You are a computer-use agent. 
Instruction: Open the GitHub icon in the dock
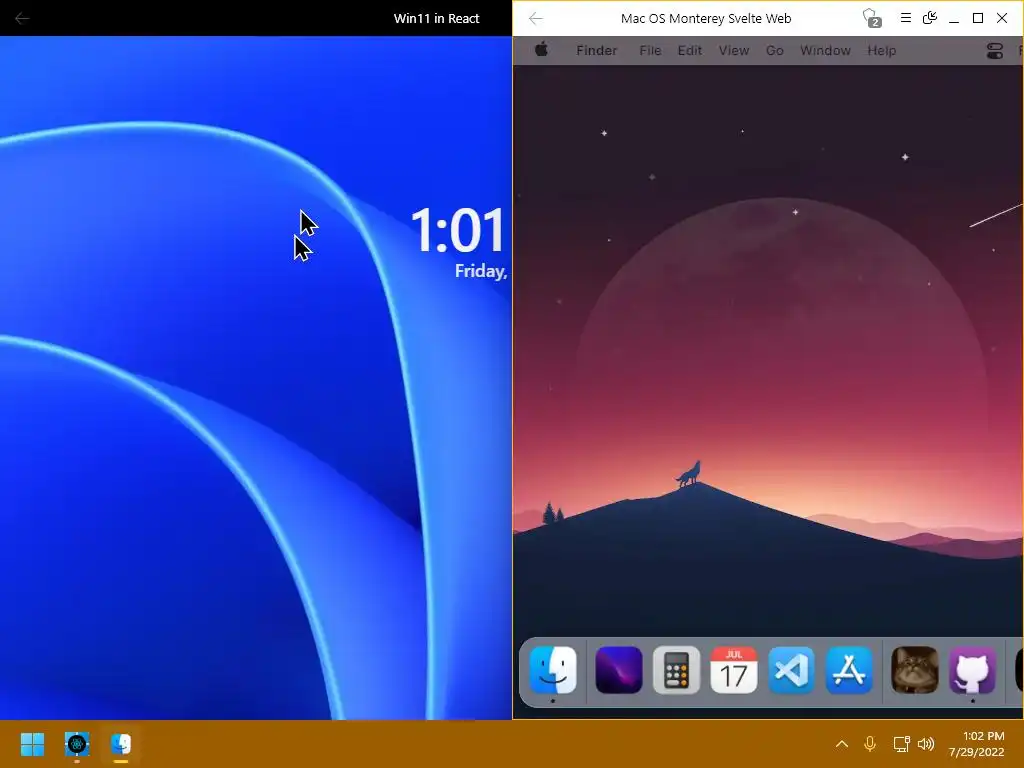tap(972, 670)
